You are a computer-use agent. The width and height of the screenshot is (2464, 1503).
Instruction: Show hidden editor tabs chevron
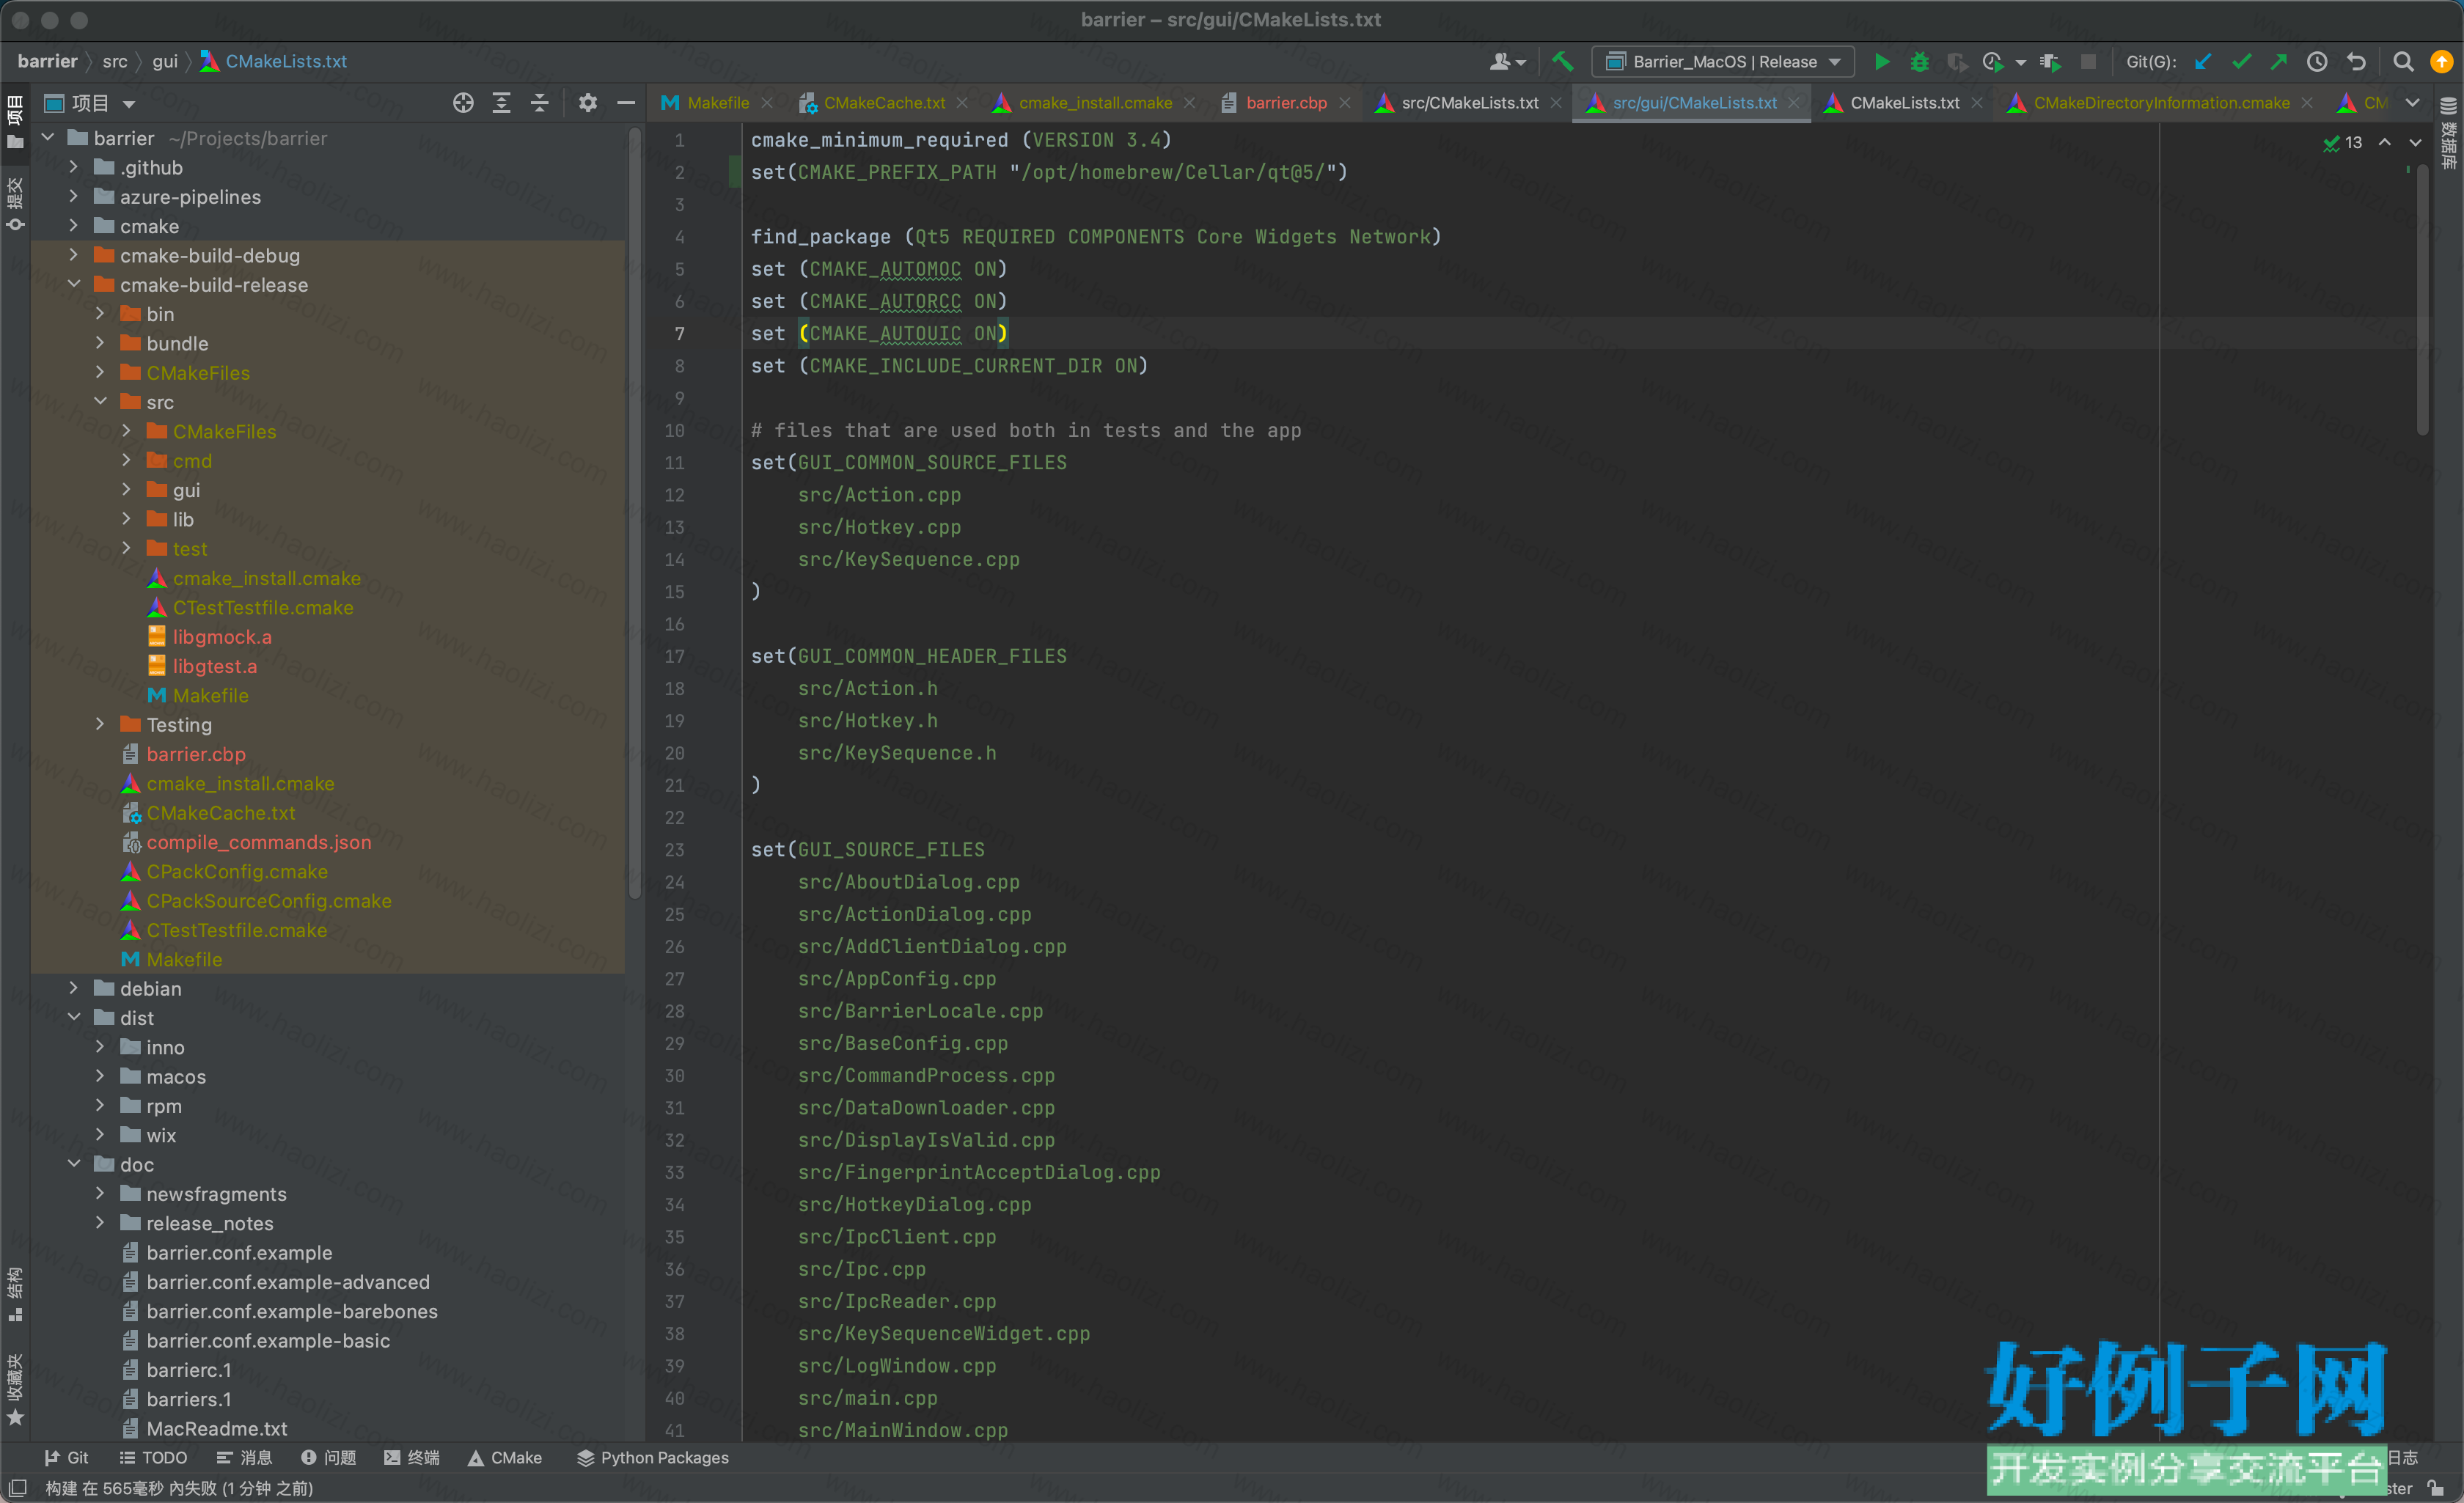click(2412, 103)
